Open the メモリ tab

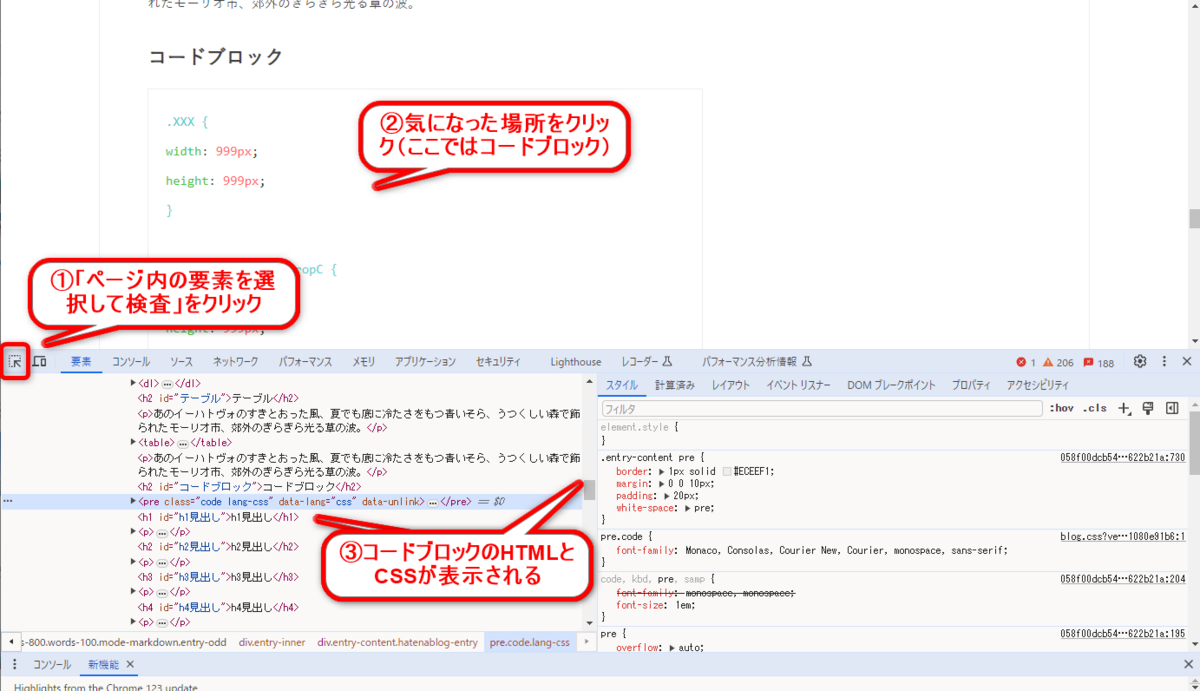[x=363, y=362]
